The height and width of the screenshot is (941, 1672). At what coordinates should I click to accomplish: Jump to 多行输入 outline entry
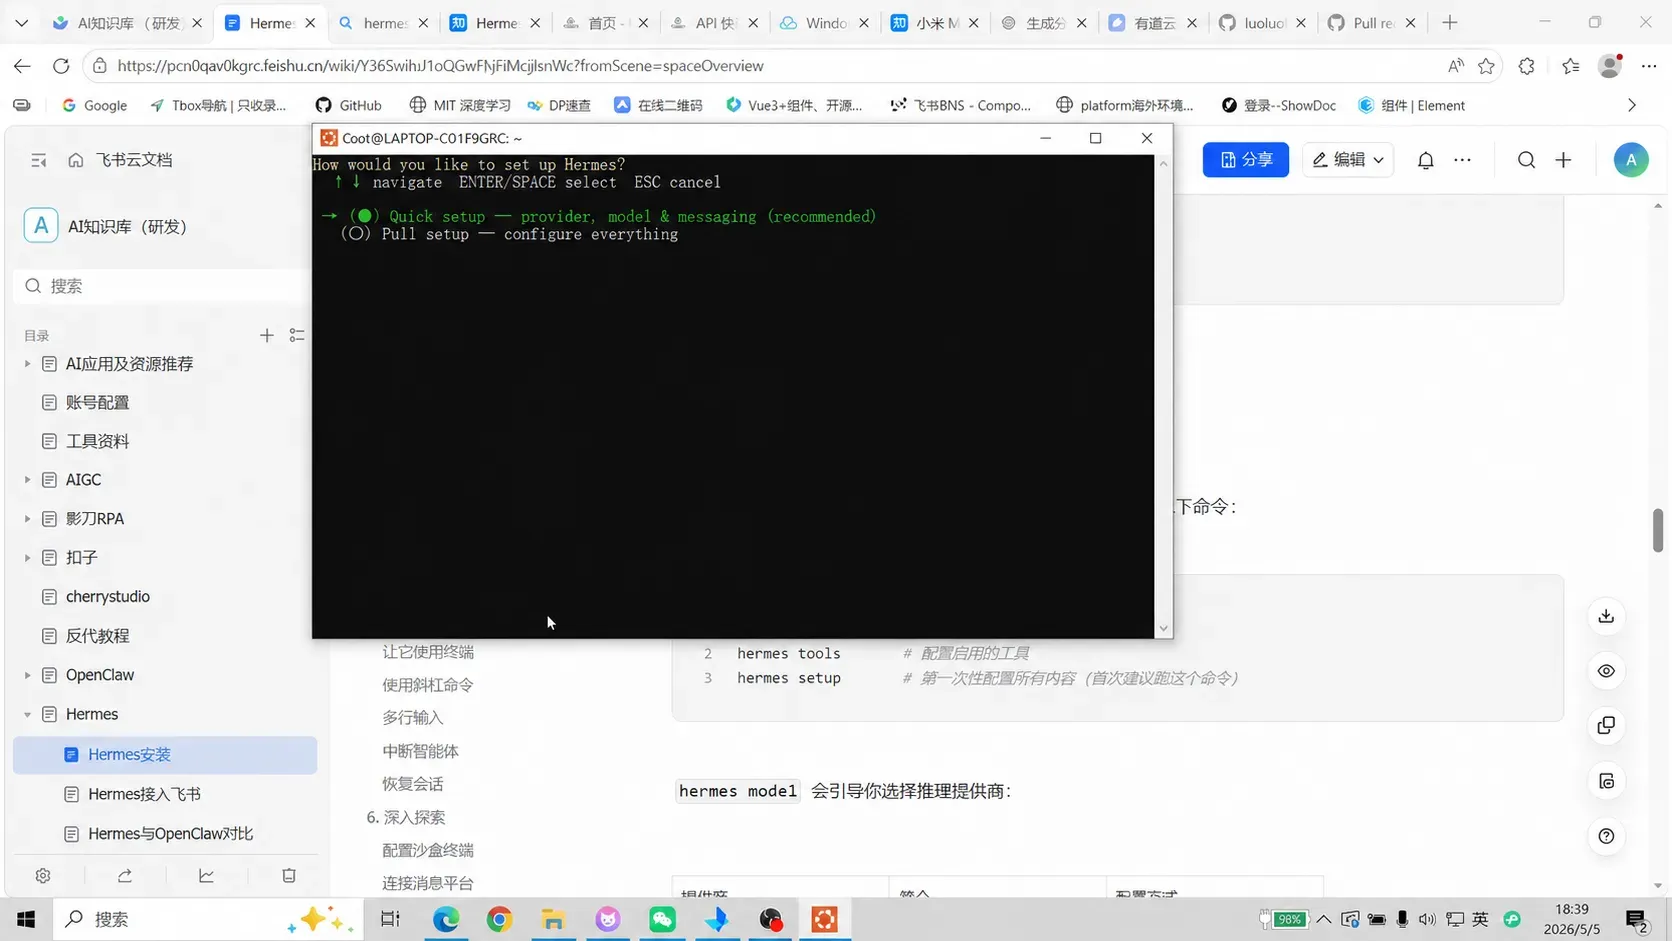[x=412, y=718]
